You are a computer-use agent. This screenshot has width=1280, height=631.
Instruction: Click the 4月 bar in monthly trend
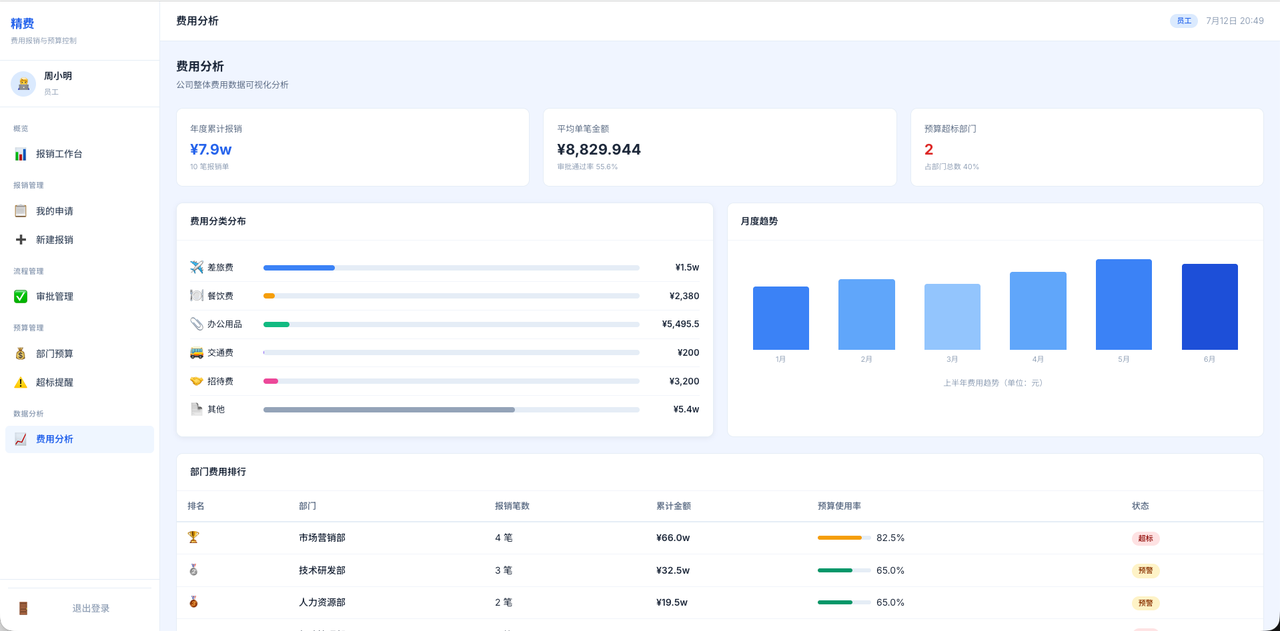[x=1038, y=311]
